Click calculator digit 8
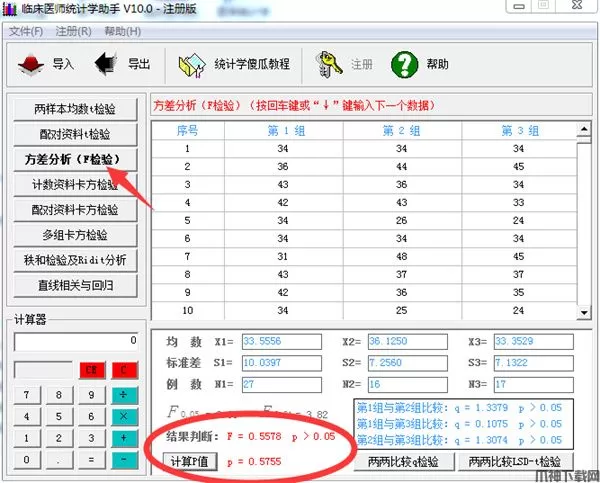The height and width of the screenshot is (483, 600). pos(59,395)
